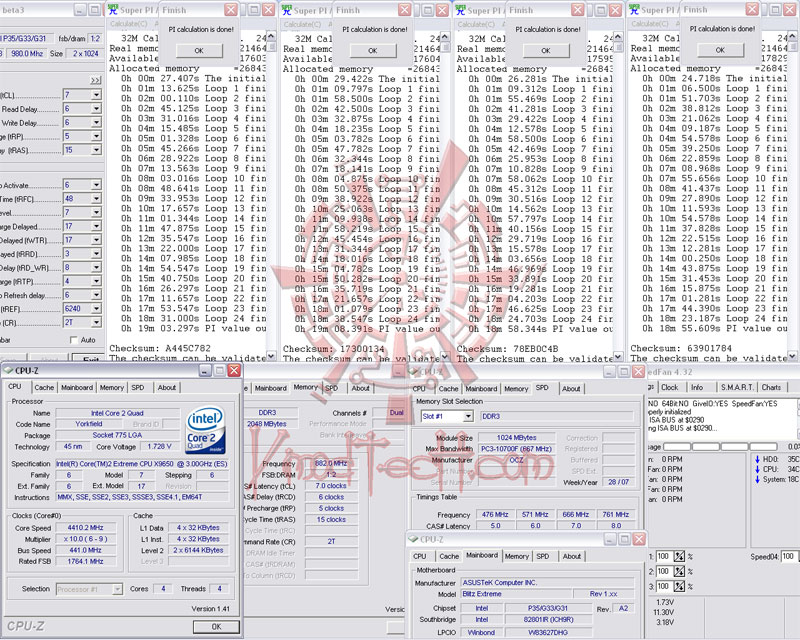Select the S.M.A.R.T. tab in SpeedFan
The image size is (800, 640).
tap(737, 387)
